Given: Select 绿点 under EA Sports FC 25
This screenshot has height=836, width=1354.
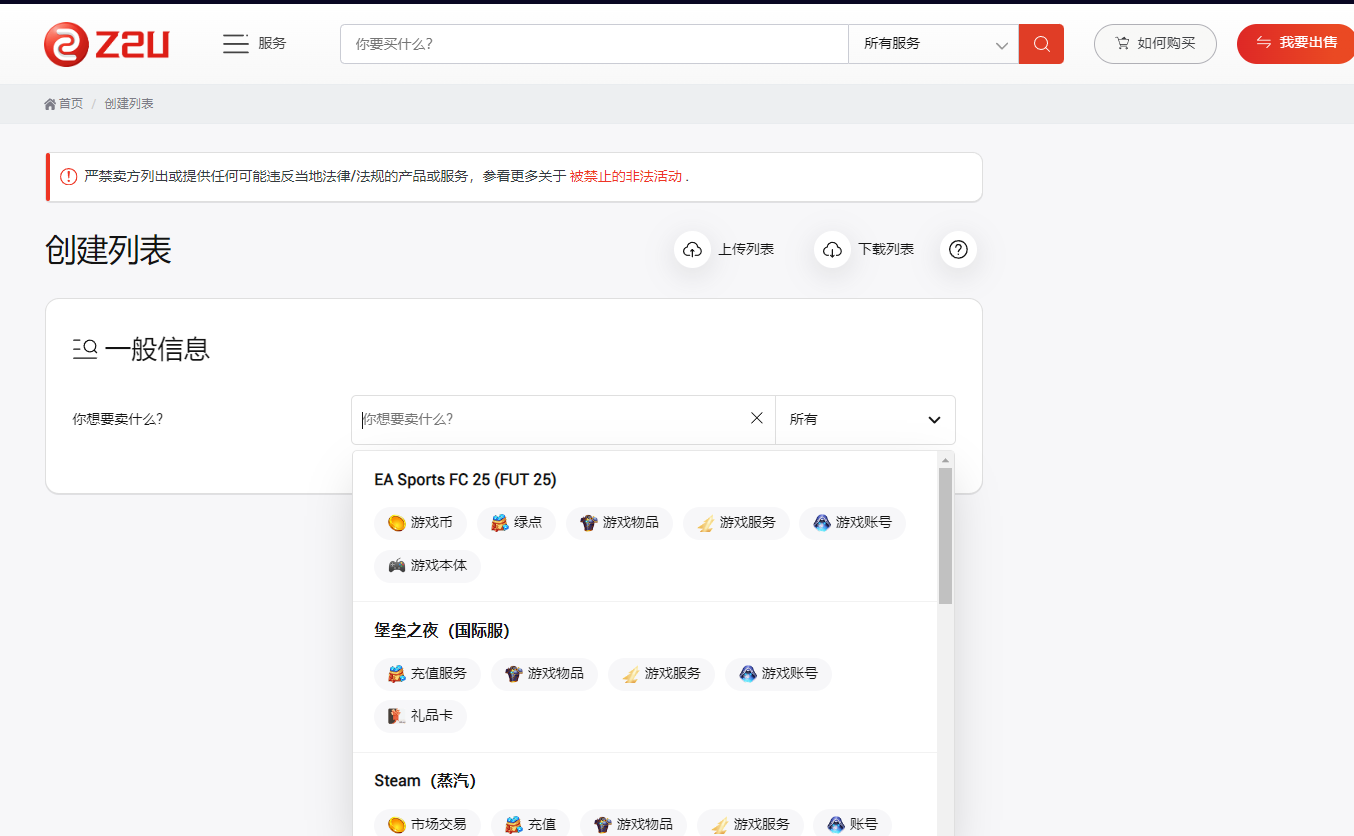Looking at the screenshot, I should tap(516, 523).
